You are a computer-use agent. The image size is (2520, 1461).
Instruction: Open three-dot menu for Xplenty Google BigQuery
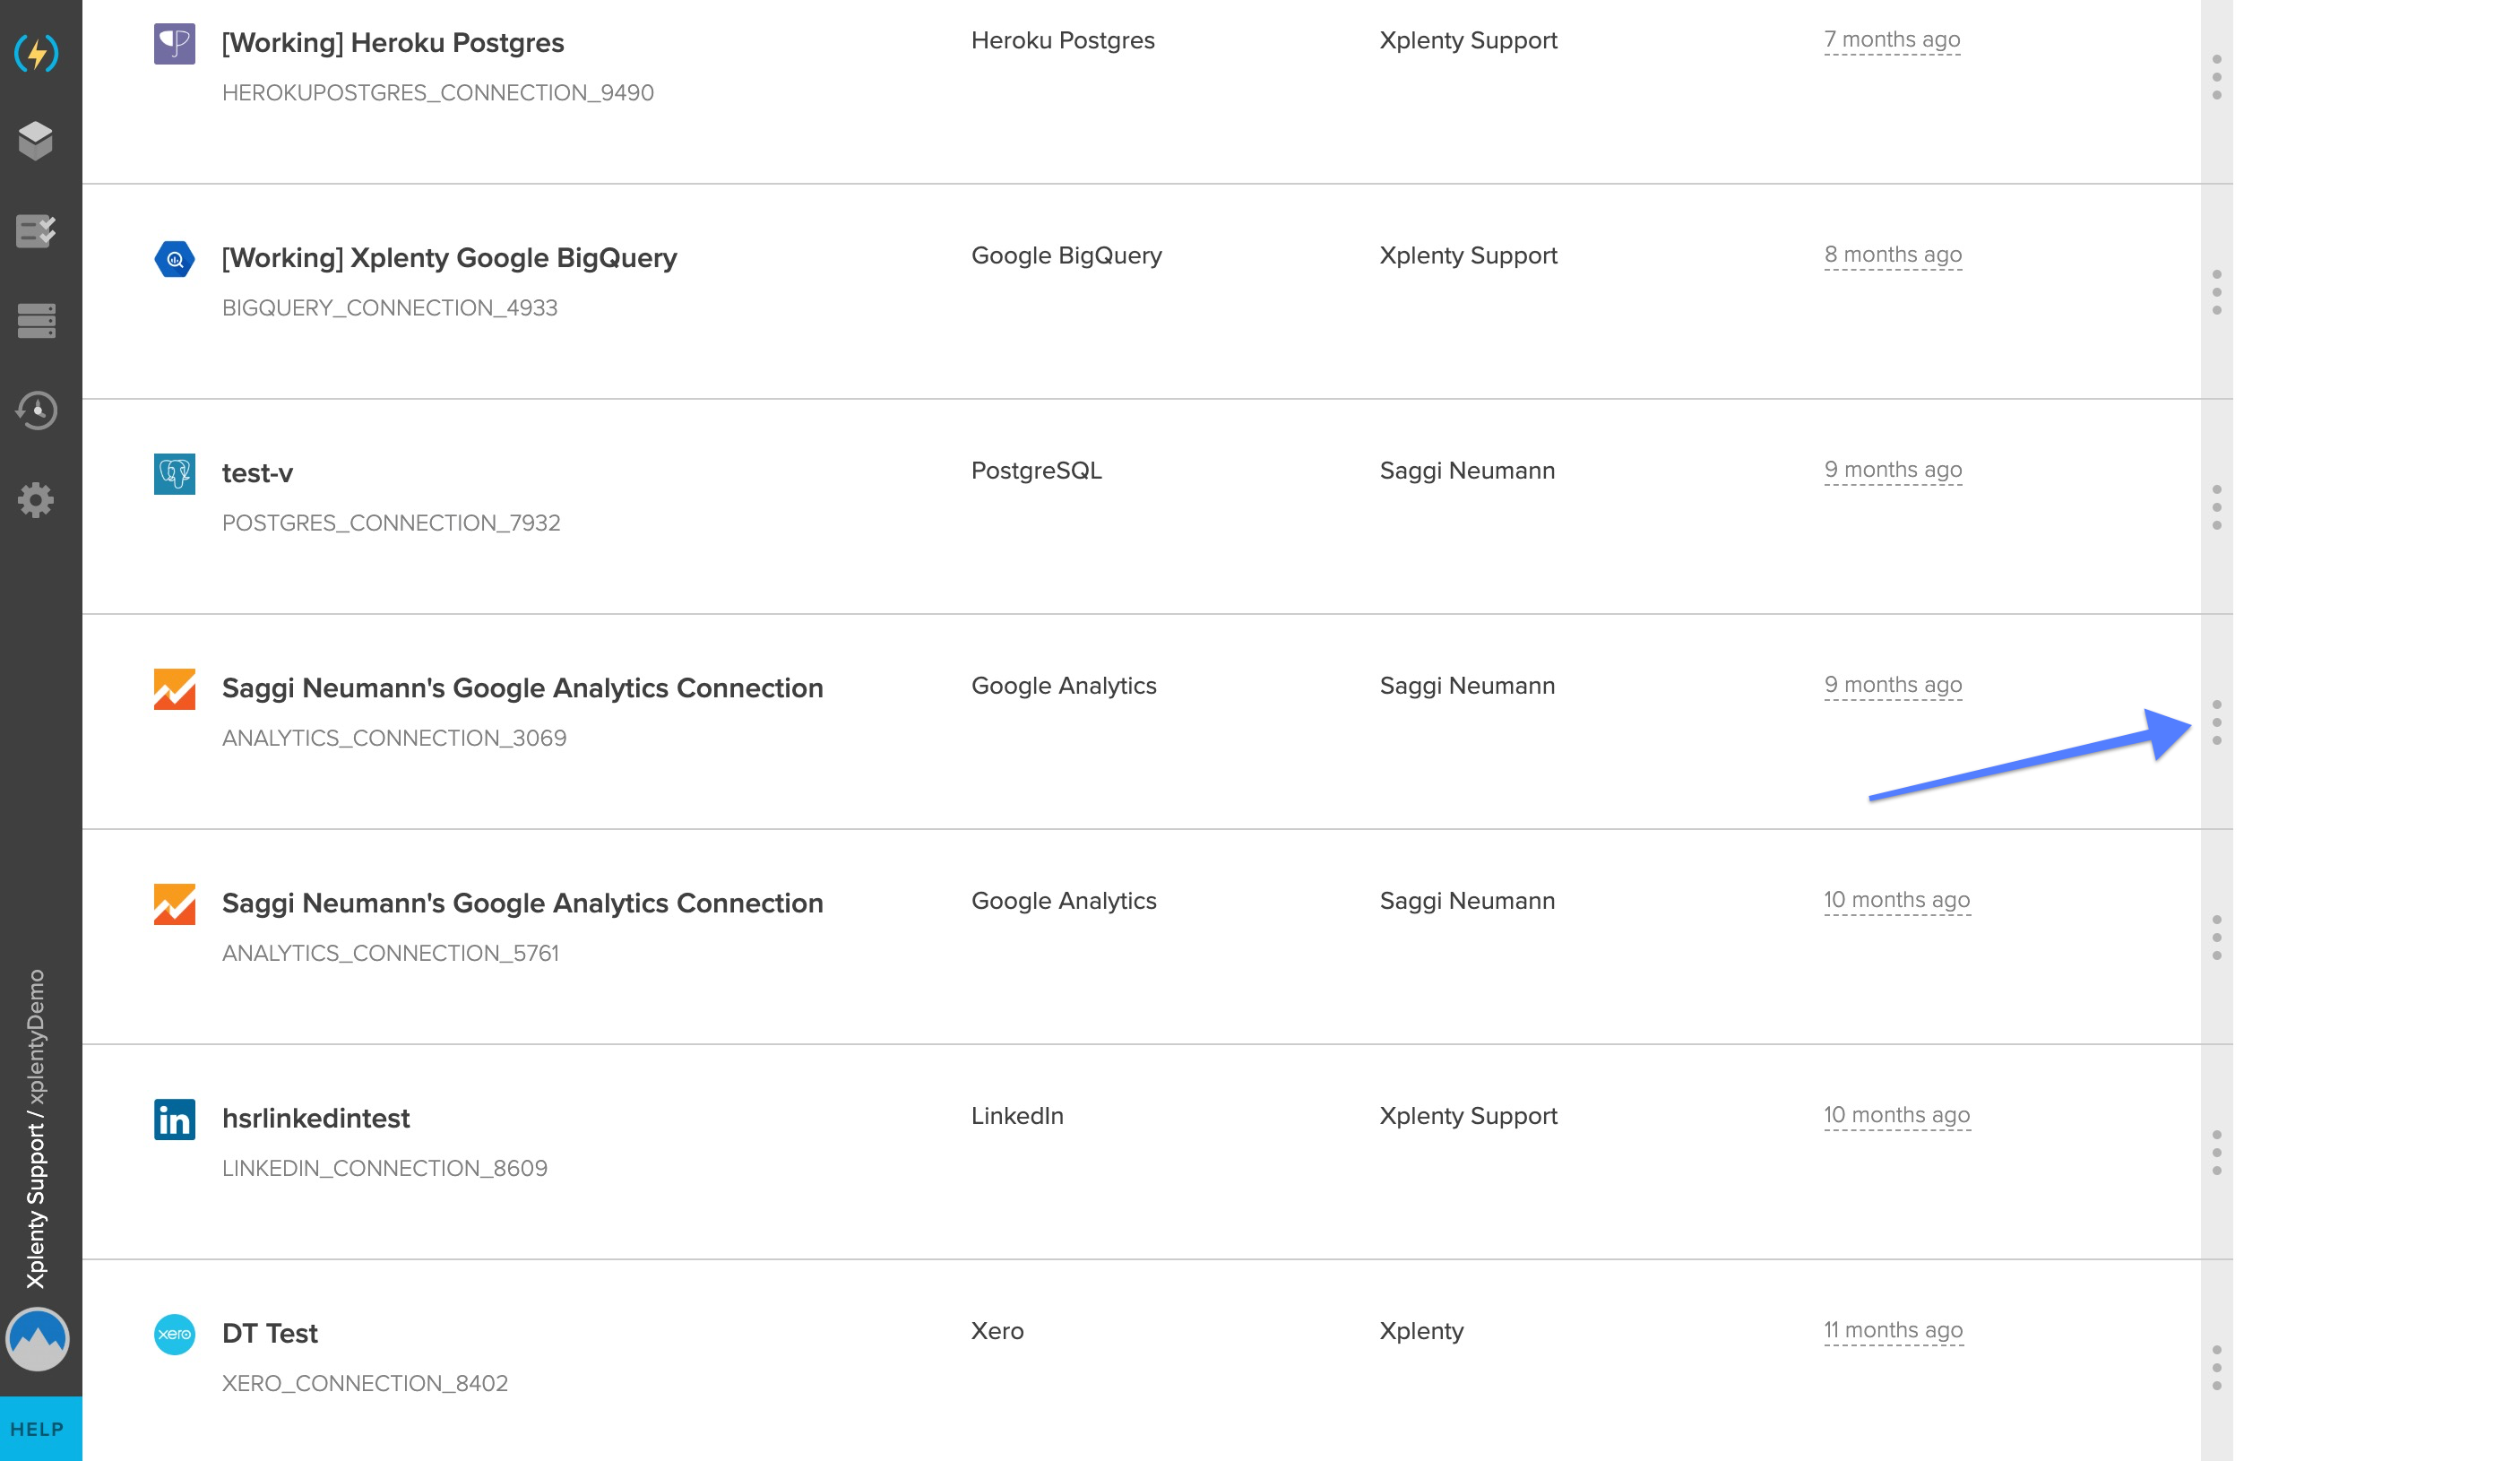click(2216, 292)
